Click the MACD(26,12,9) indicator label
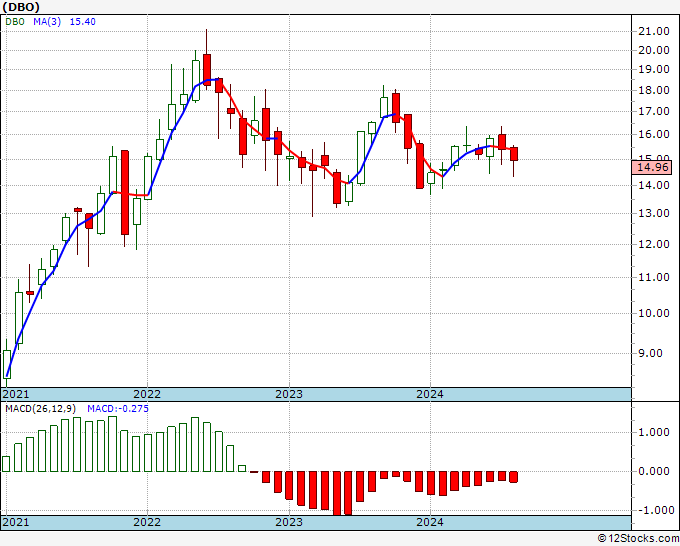The height and width of the screenshot is (546, 680). tap(41, 409)
